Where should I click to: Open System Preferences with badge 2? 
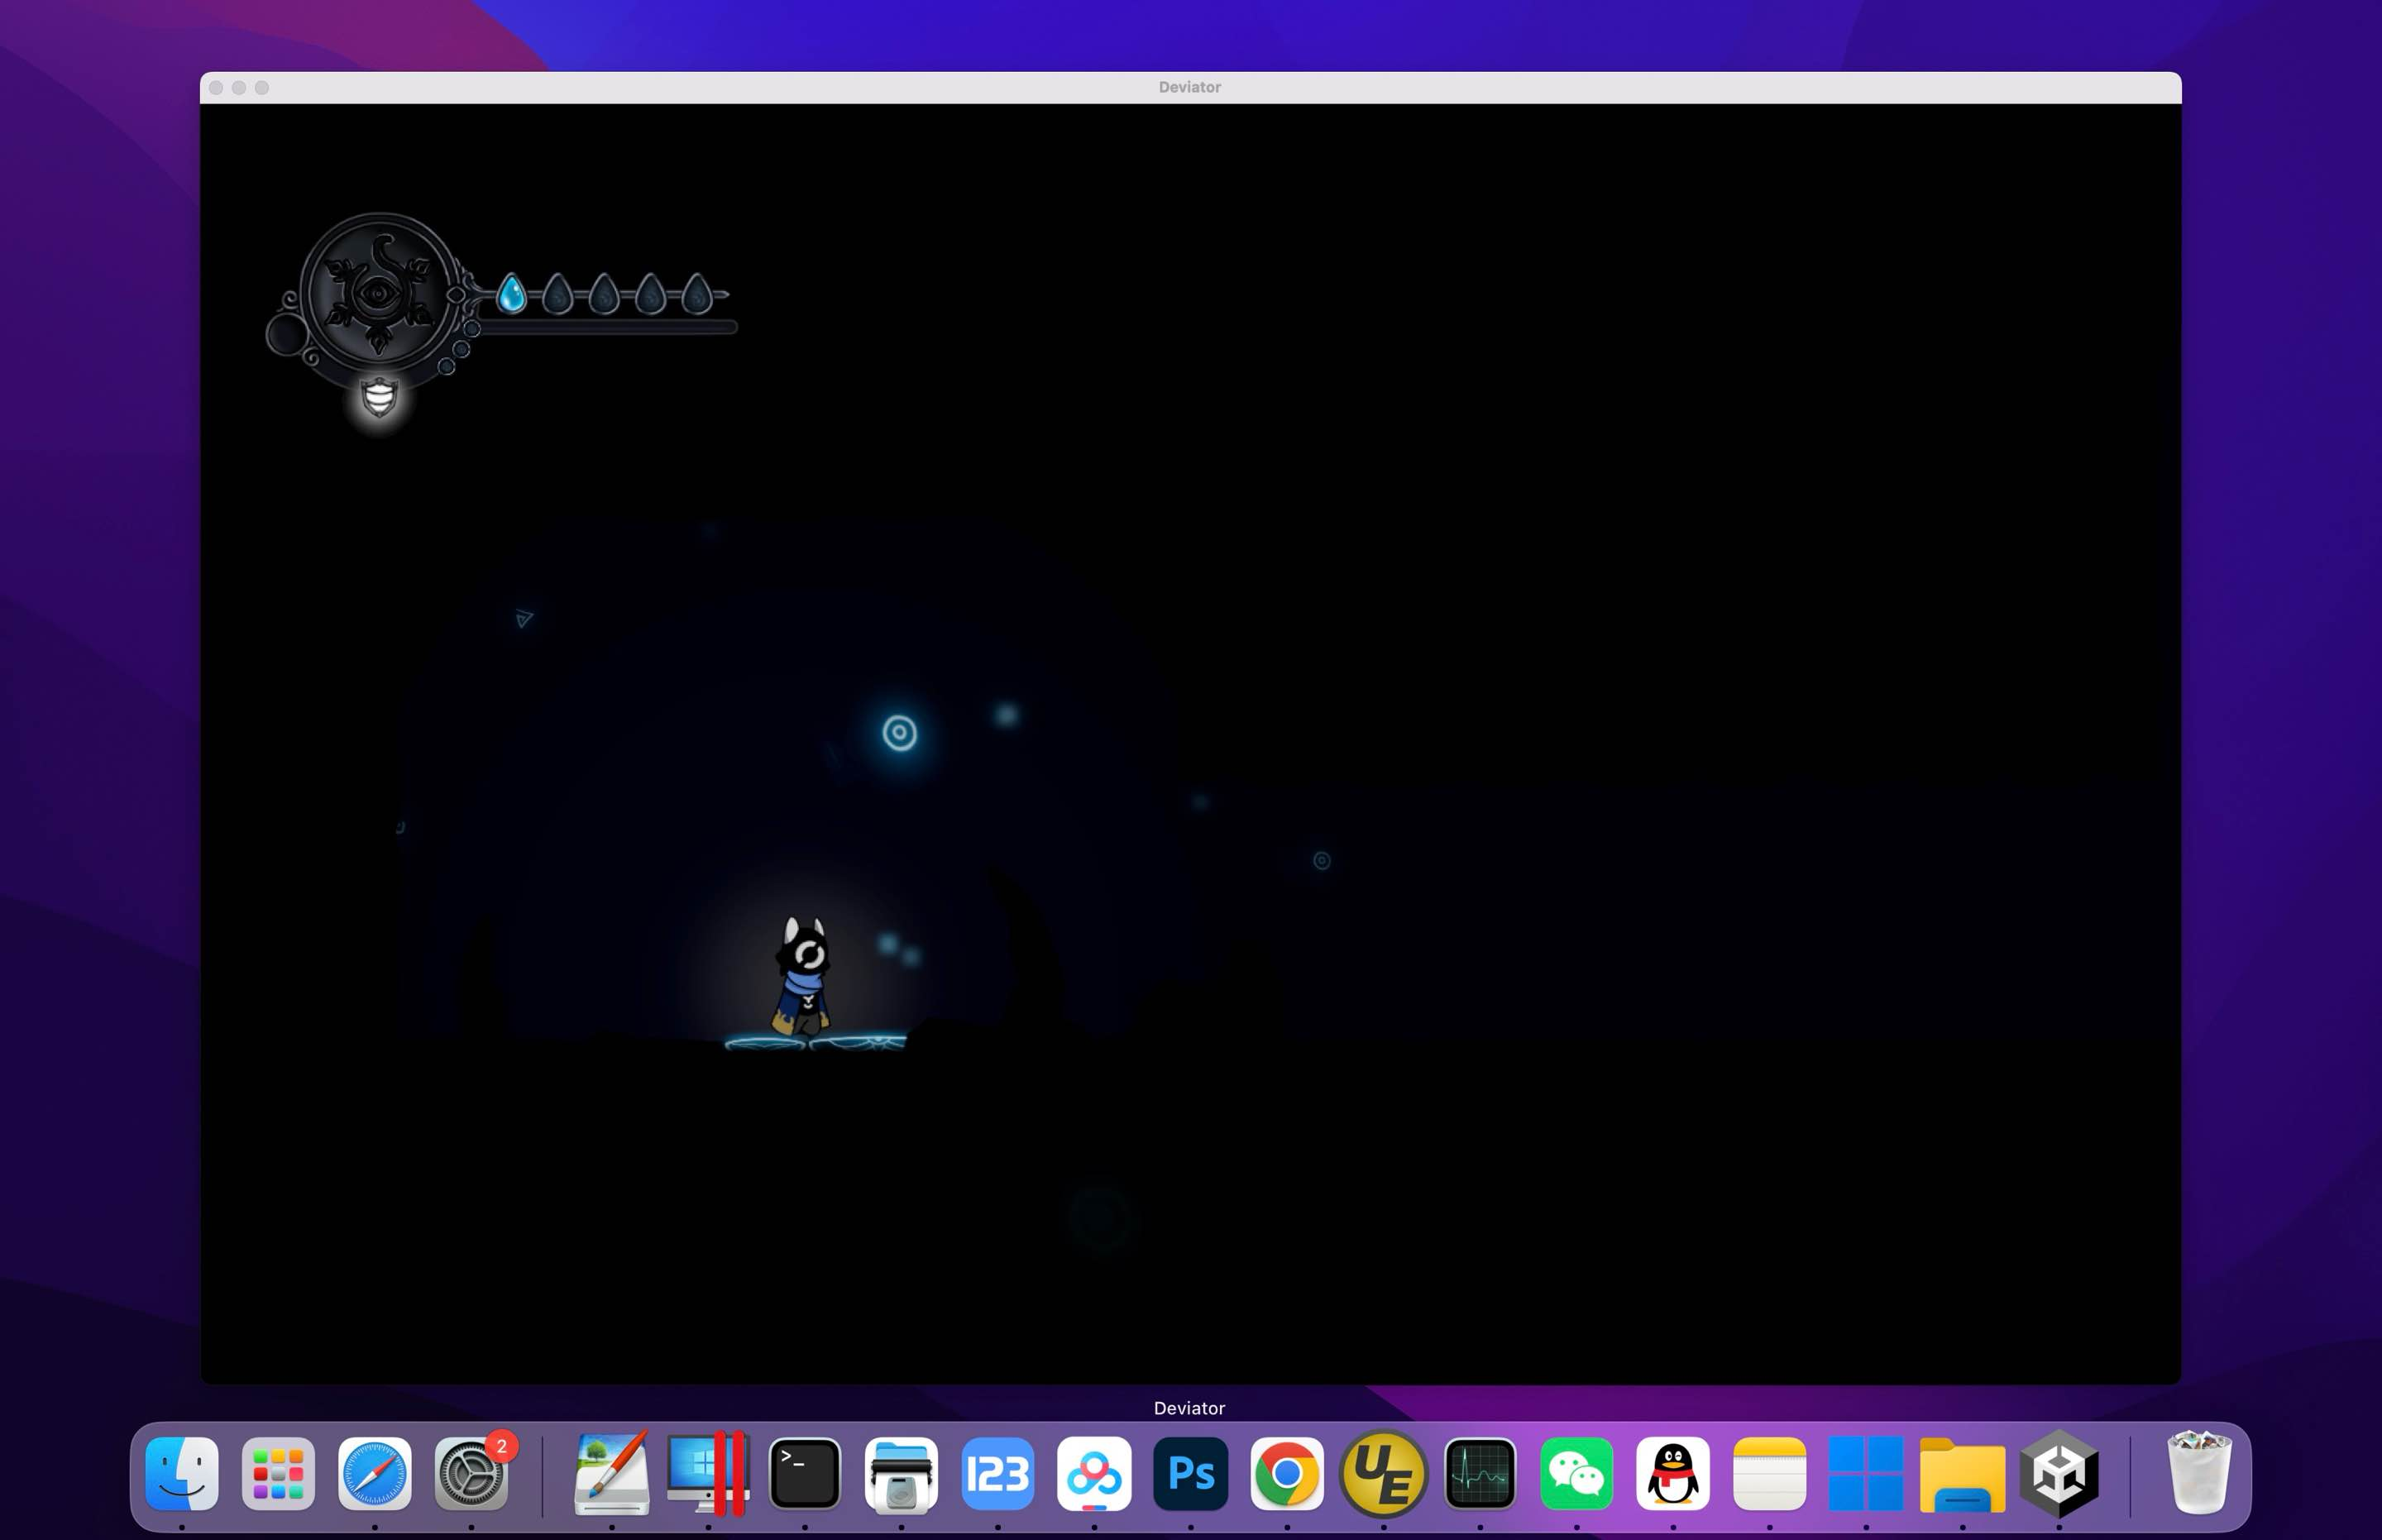pyautogui.click(x=471, y=1474)
